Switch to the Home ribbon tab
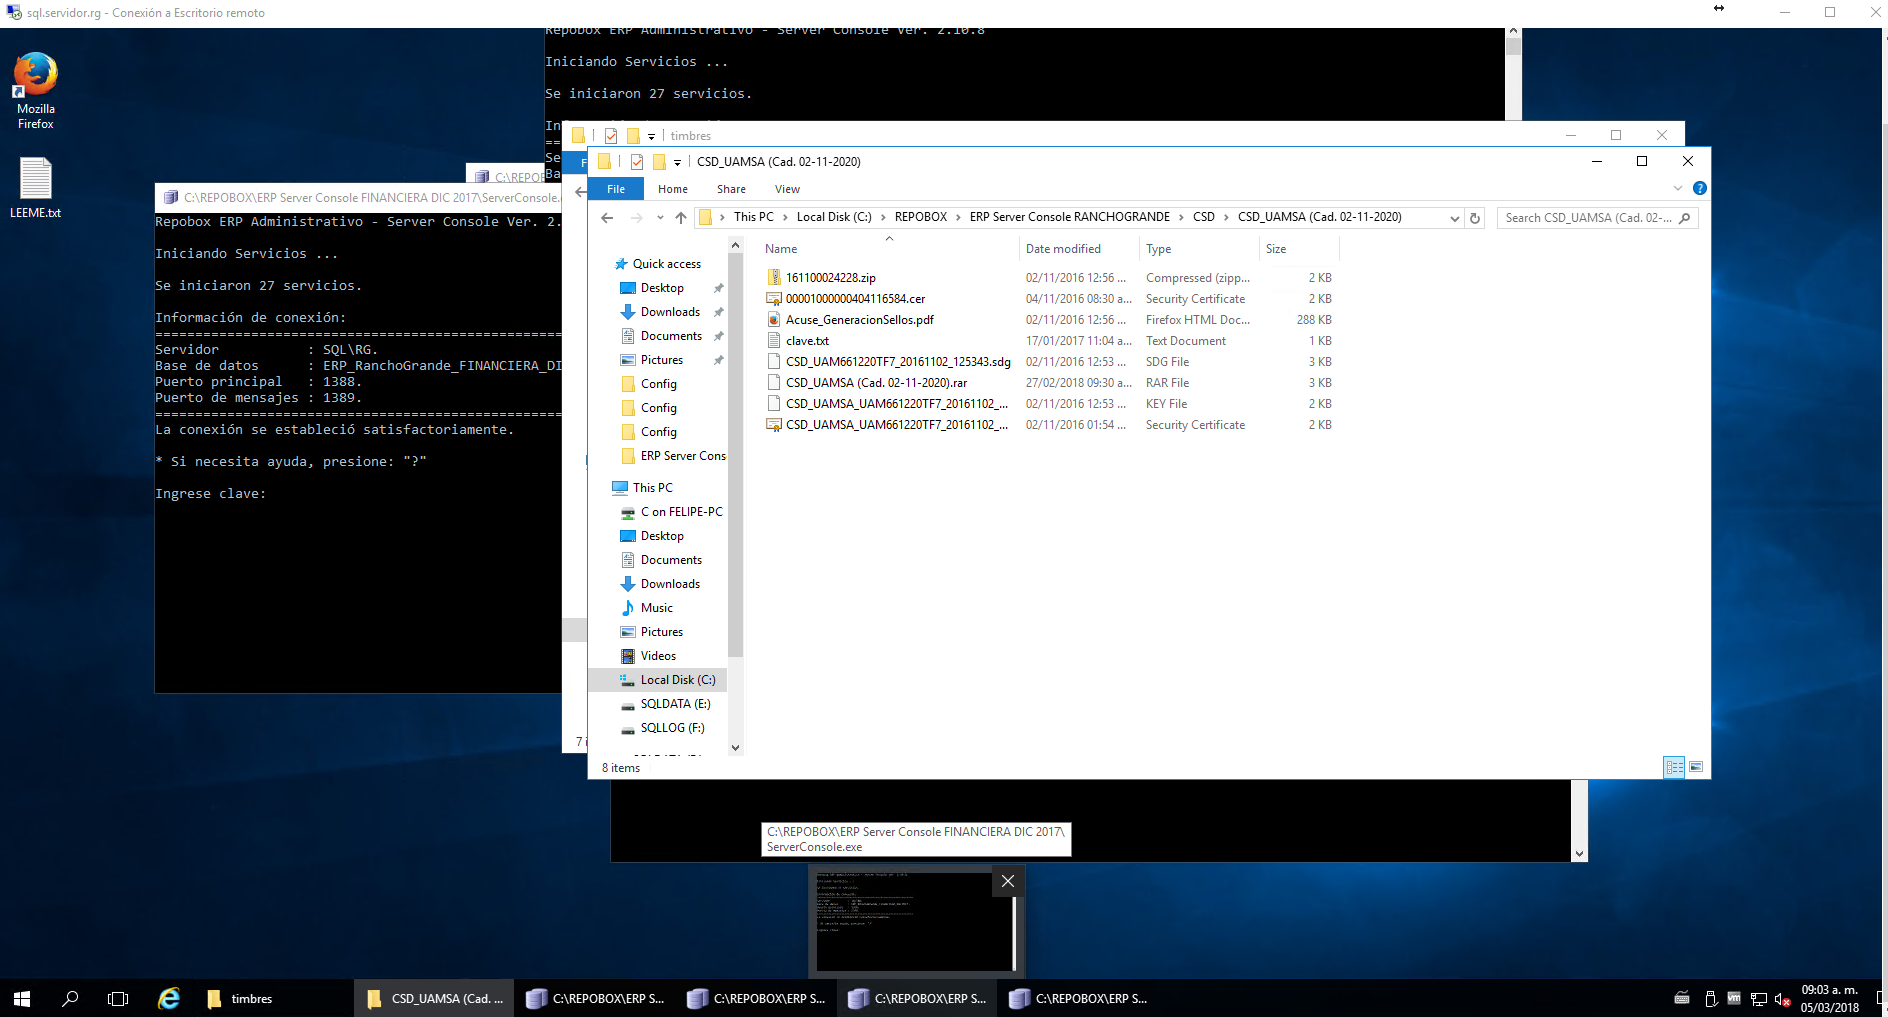The image size is (1888, 1017). click(672, 189)
